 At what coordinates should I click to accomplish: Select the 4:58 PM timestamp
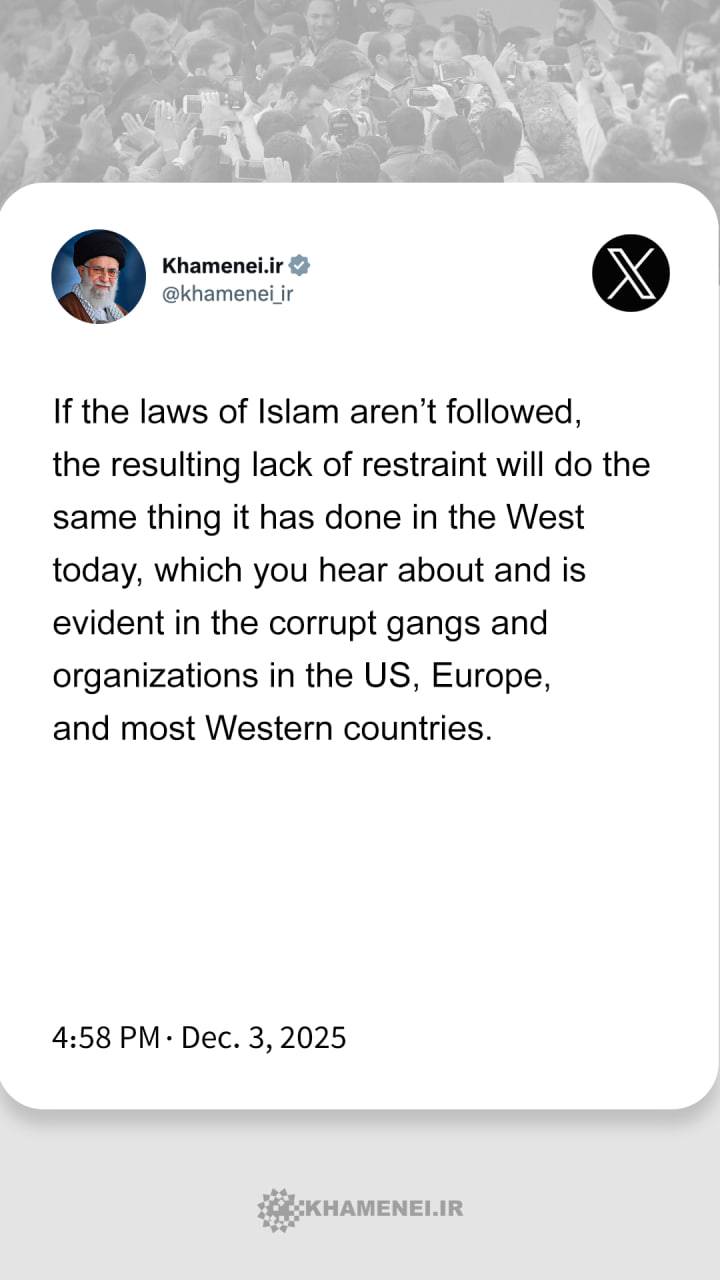pos(106,1038)
